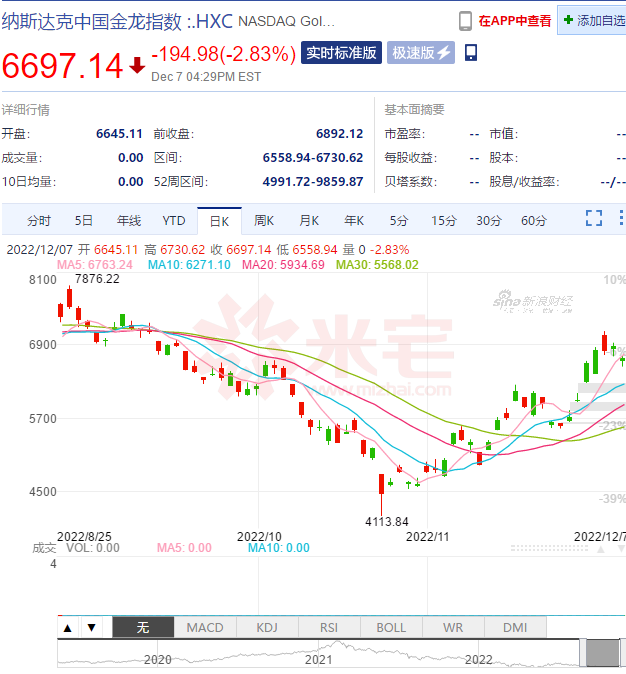Enable the DMI indicator
Viewport: 626px width, 674px height.
coord(515,628)
